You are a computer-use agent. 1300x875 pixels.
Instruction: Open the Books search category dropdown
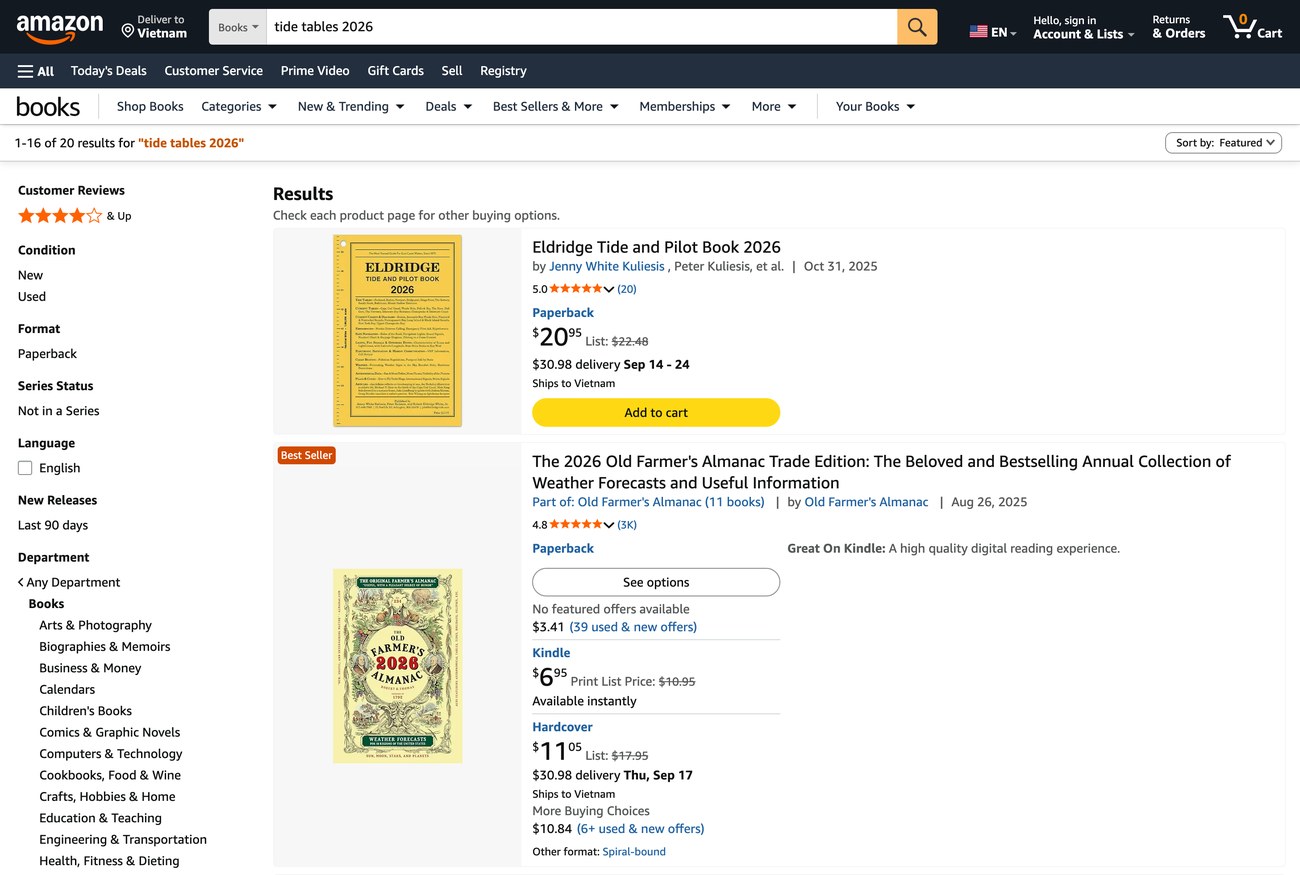click(x=238, y=27)
